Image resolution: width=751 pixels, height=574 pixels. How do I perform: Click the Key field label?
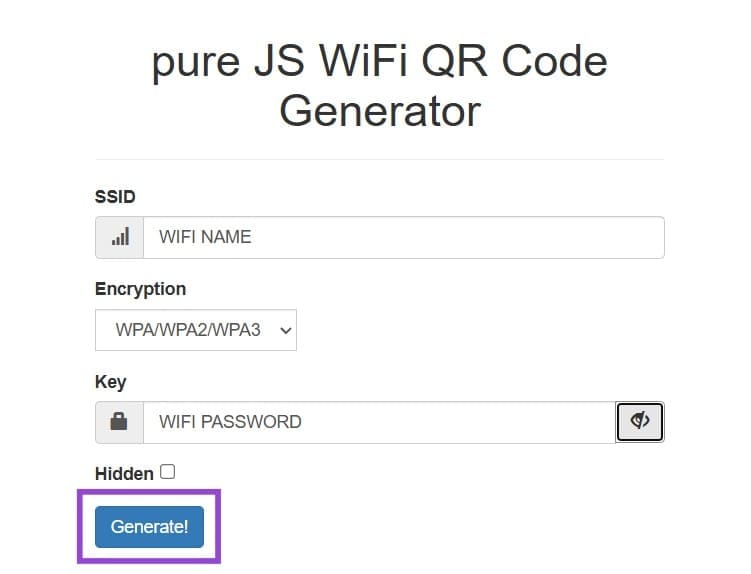pyautogui.click(x=110, y=382)
